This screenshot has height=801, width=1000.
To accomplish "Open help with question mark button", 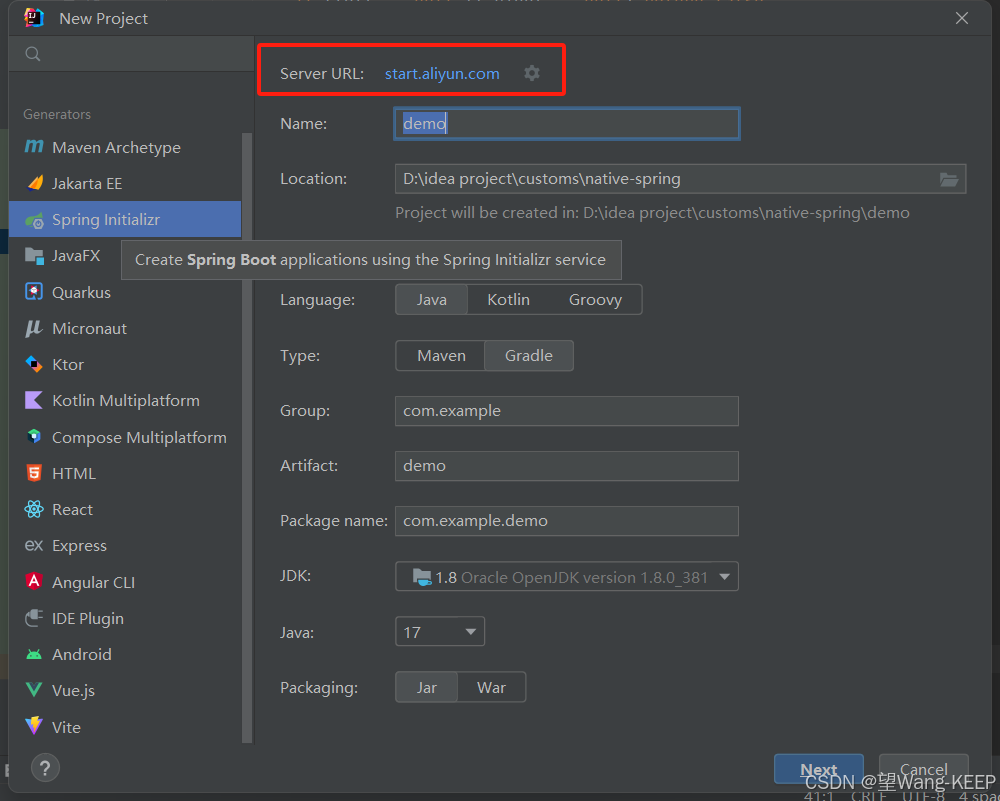I will tap(45, 768).
